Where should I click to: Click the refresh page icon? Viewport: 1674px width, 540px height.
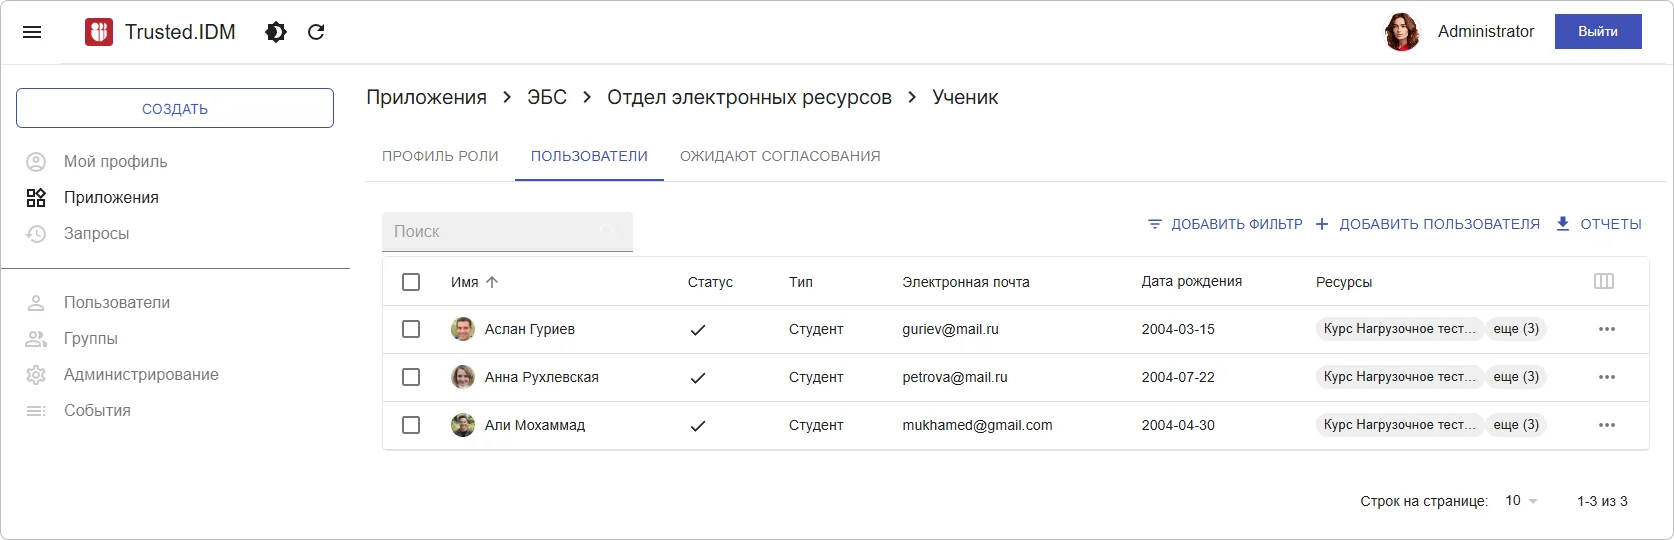point(316,32)
